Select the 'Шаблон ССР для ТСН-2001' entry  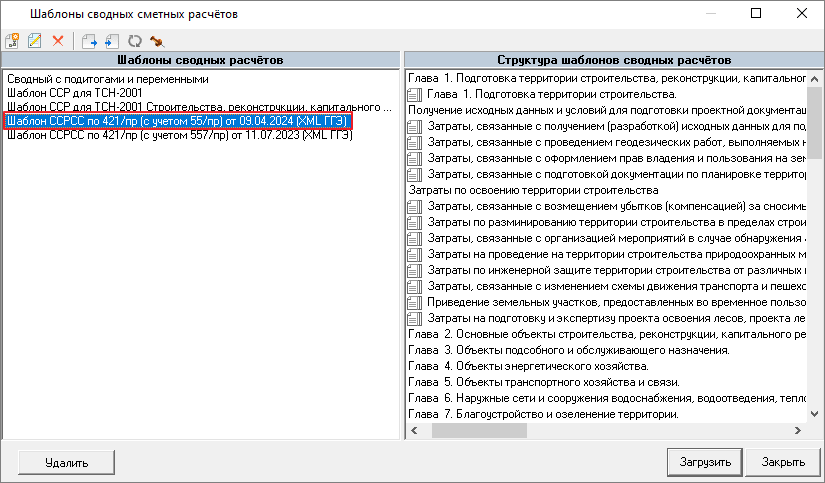[74, 92]
